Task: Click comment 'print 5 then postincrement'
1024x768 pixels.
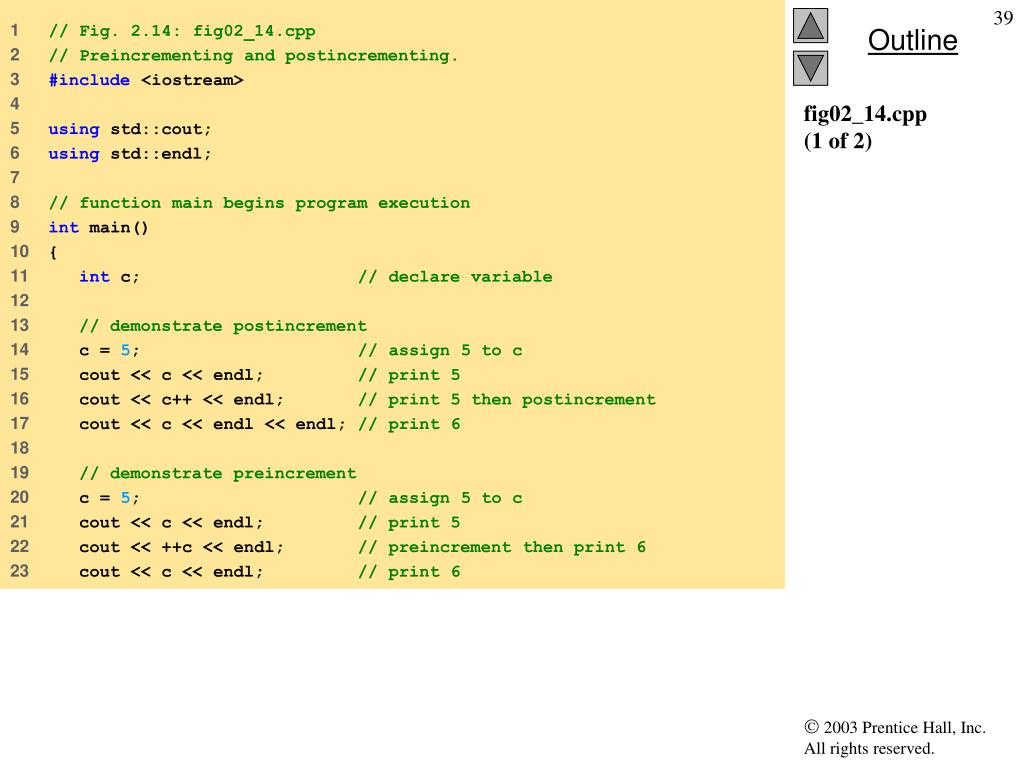Action: click(522, 400)
